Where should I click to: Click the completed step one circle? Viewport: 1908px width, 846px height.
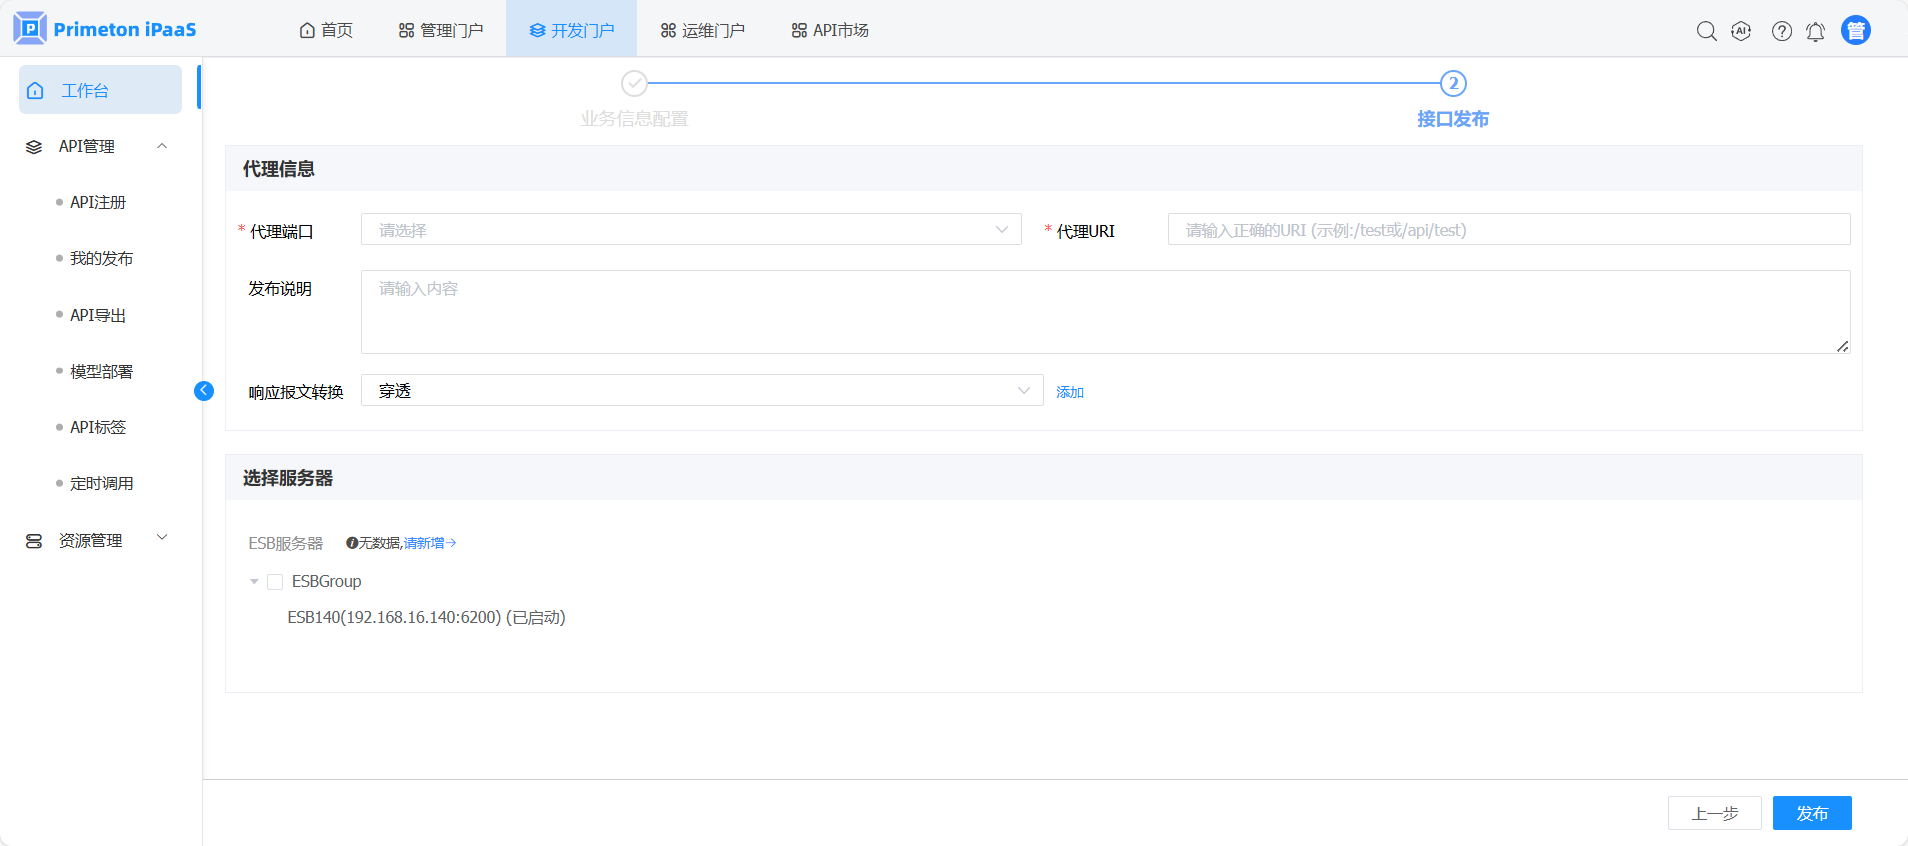634,83
